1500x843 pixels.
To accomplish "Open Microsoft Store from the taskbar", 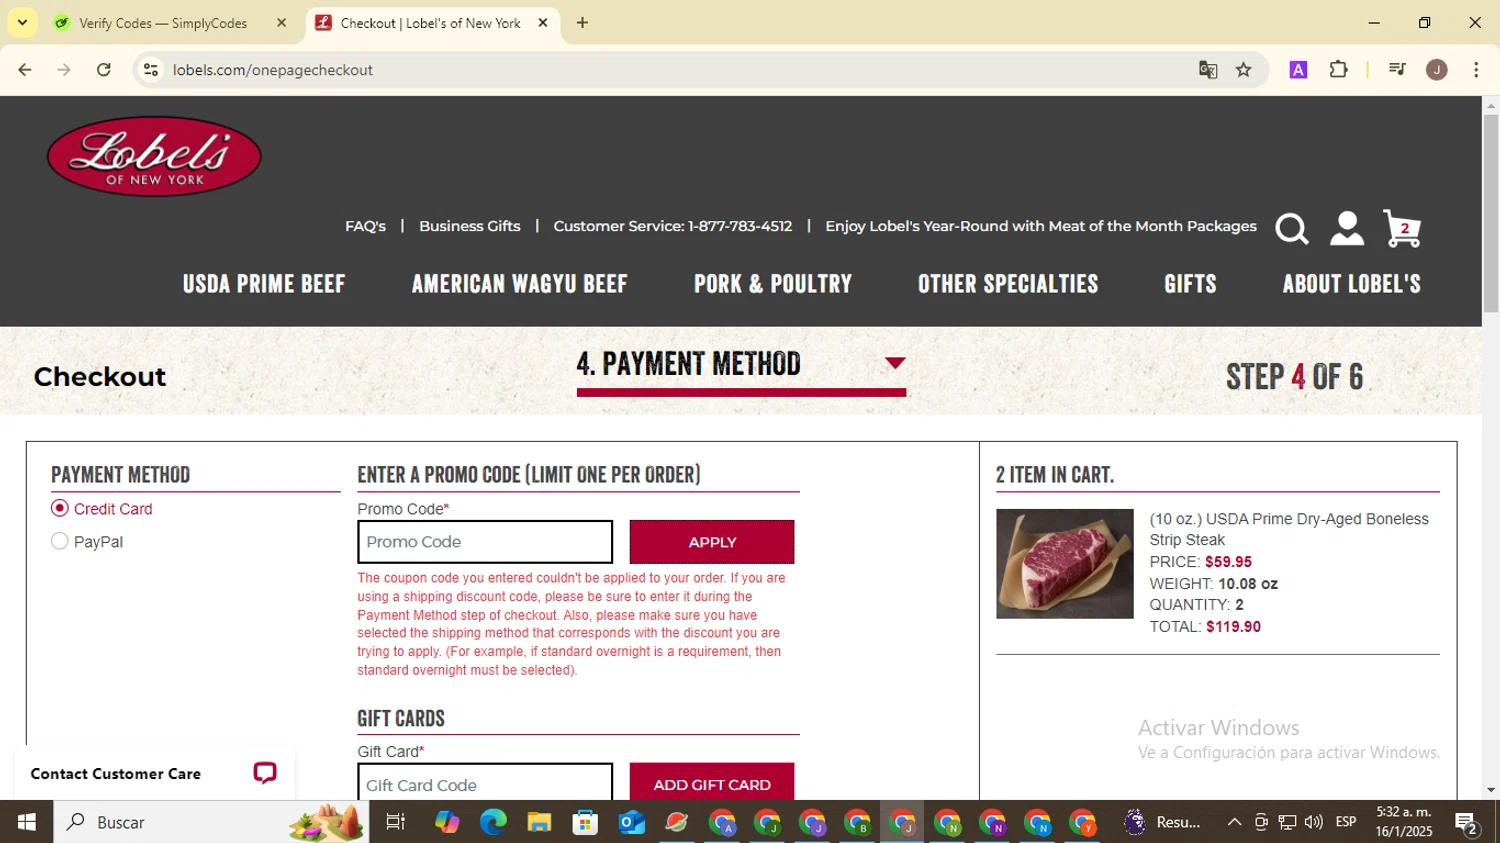I will pos(585,822).
